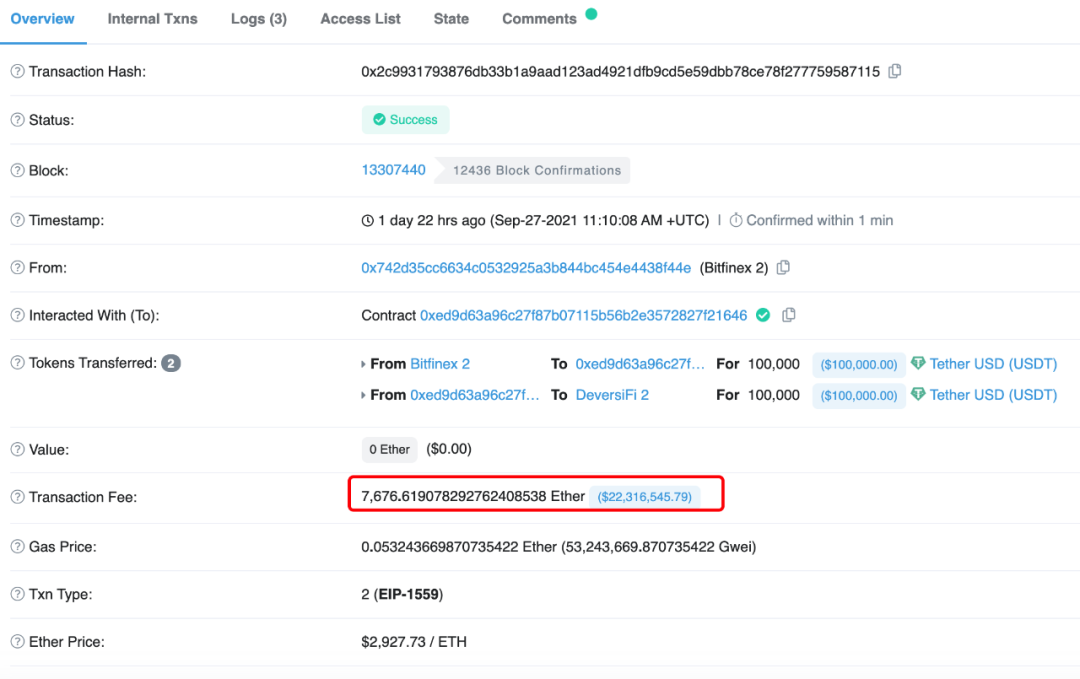
Task: Copy the contract address
Action: (789, 315)
